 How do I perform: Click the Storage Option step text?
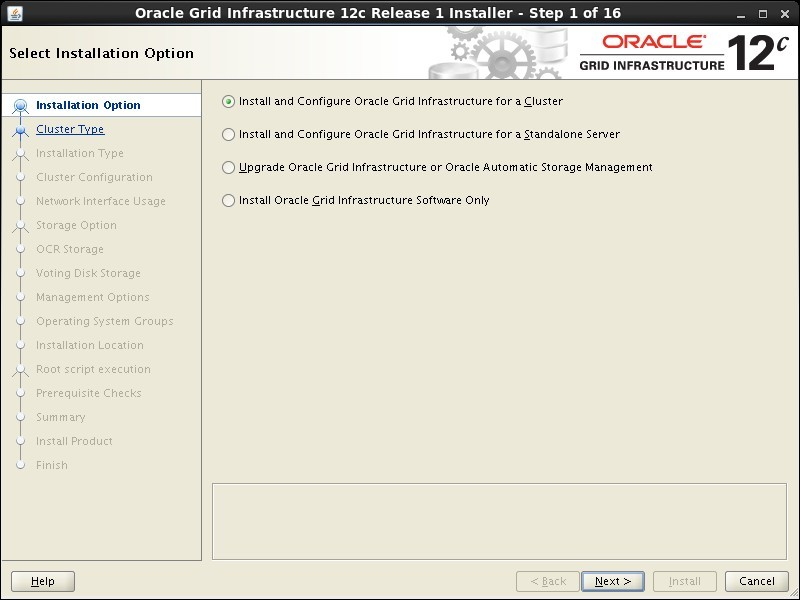pyautogui.click(x=76, y=225)
